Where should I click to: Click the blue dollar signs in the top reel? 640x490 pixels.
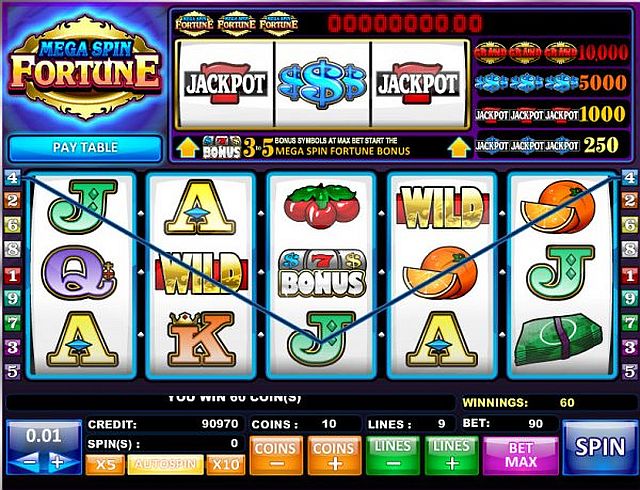click(x=322, y=83)
